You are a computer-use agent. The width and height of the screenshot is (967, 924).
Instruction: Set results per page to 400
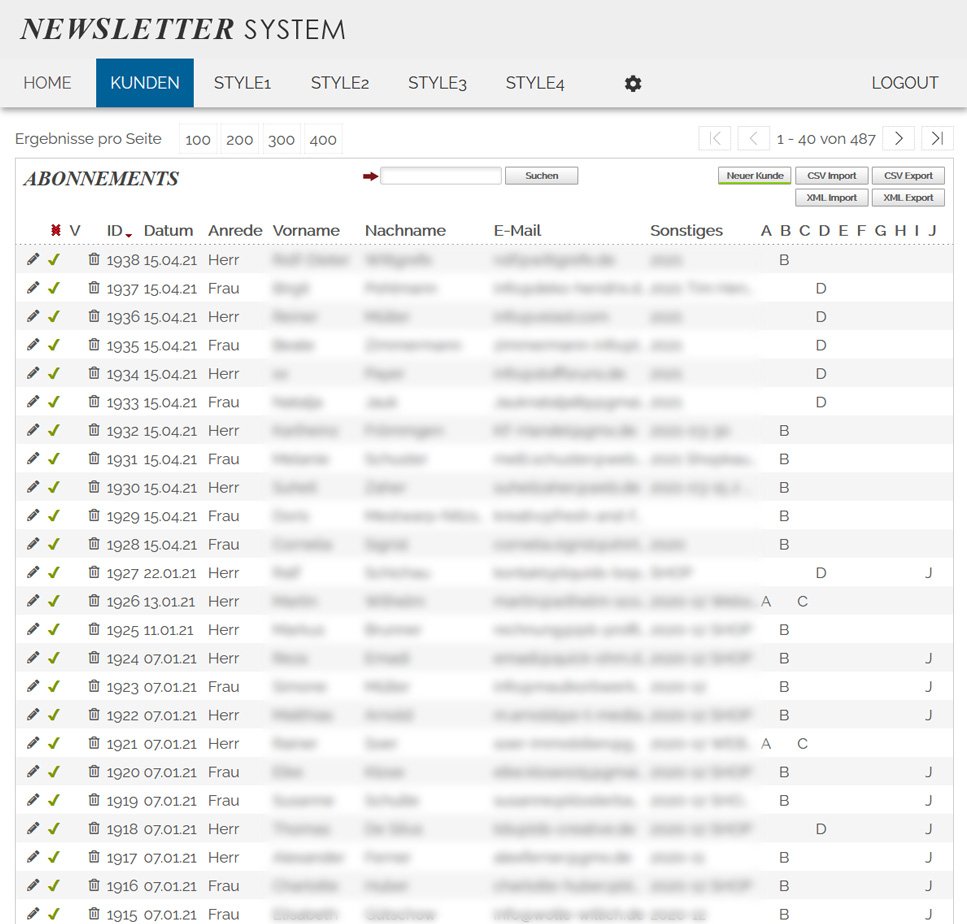point(323,140)
